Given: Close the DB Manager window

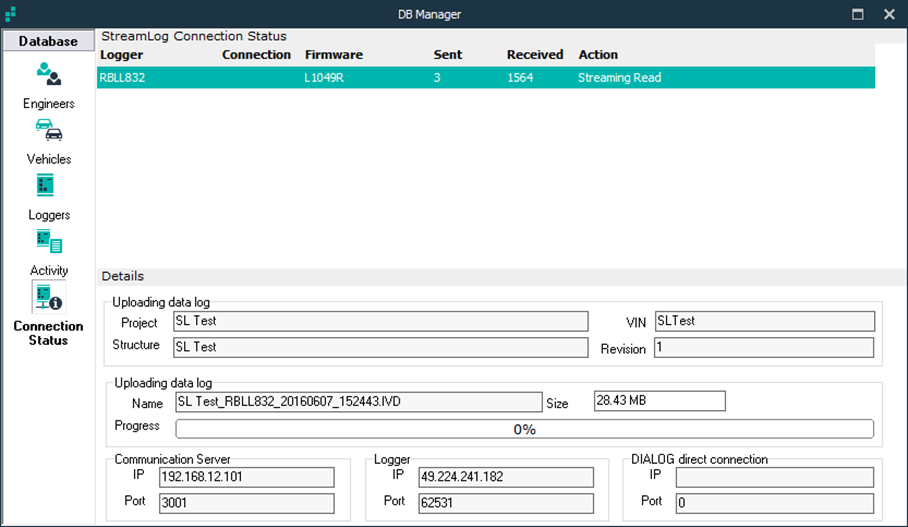Looking at the screenshot, I should pyautogui.click(x=889, y=14).
